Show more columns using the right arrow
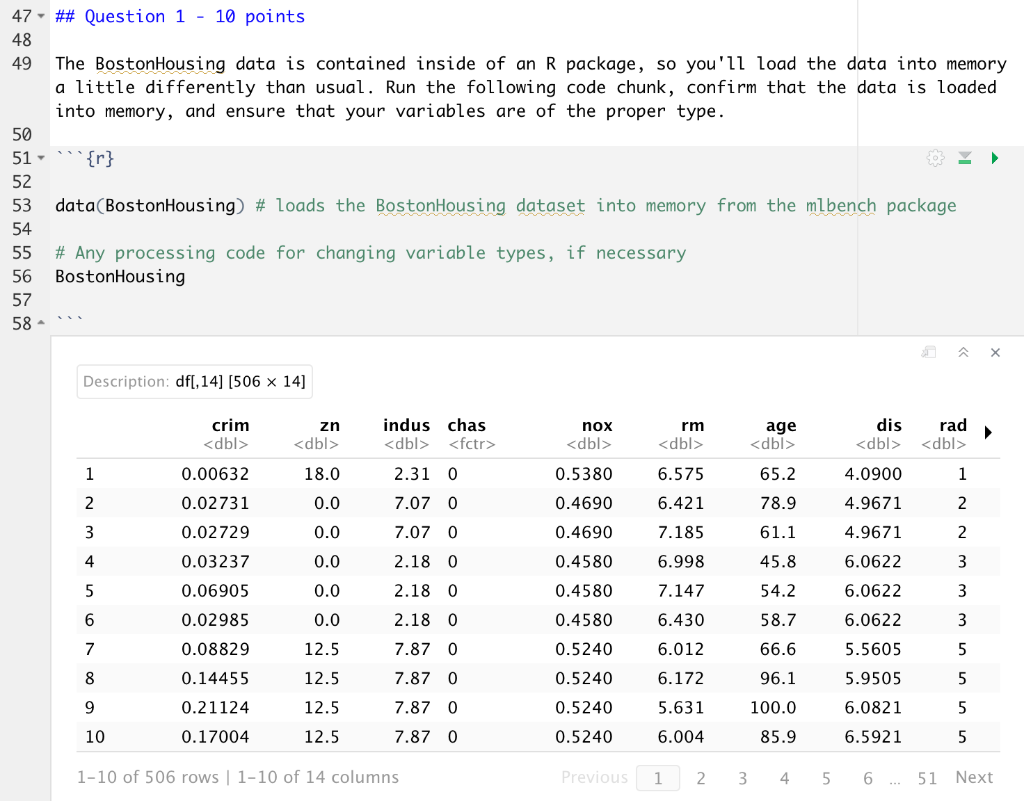The width and height of the screenshot is (1024, 801). pyautogui.click(x=987, y=432)
